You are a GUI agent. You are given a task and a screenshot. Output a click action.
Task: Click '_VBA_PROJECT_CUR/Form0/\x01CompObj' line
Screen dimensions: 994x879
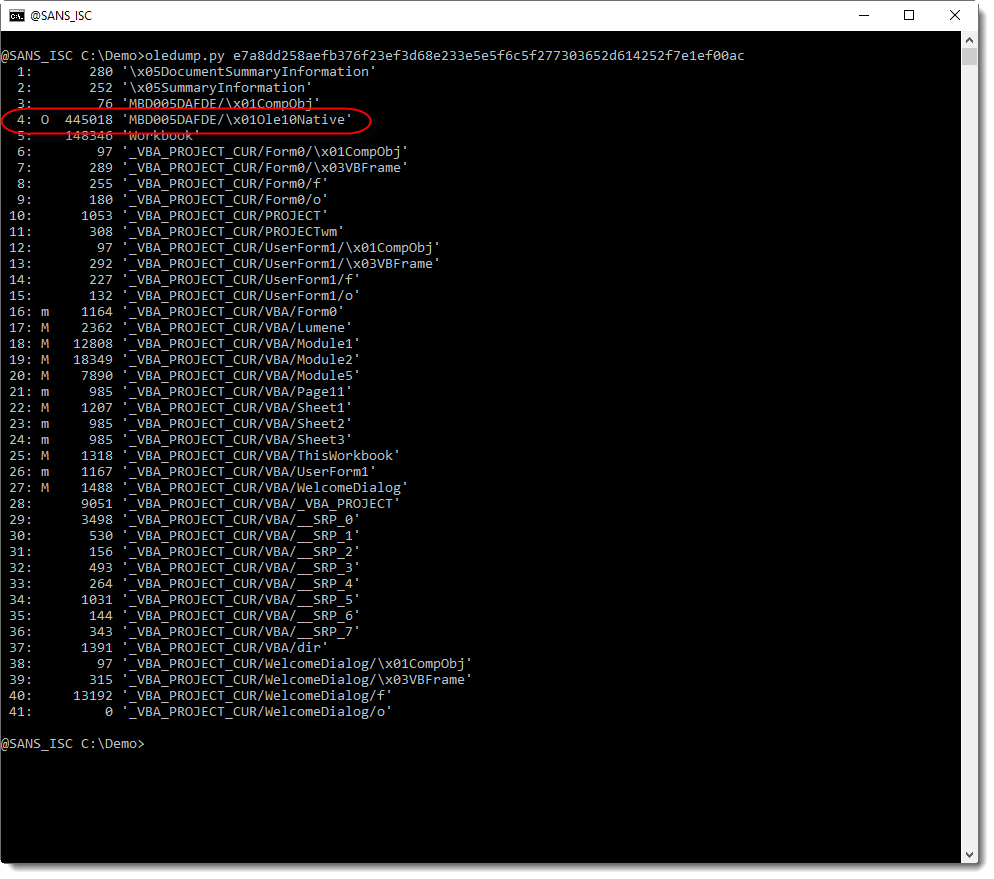click(x=209, y=151)
